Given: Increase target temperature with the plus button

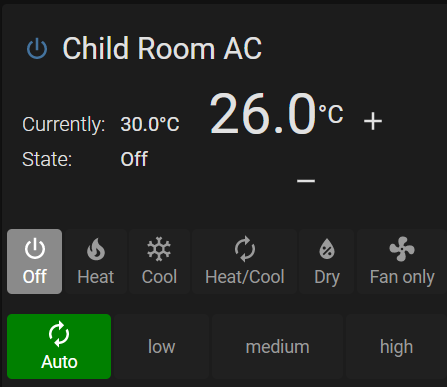Looking at the screenshot, I should pyautogui.click(x=373, y=121).
